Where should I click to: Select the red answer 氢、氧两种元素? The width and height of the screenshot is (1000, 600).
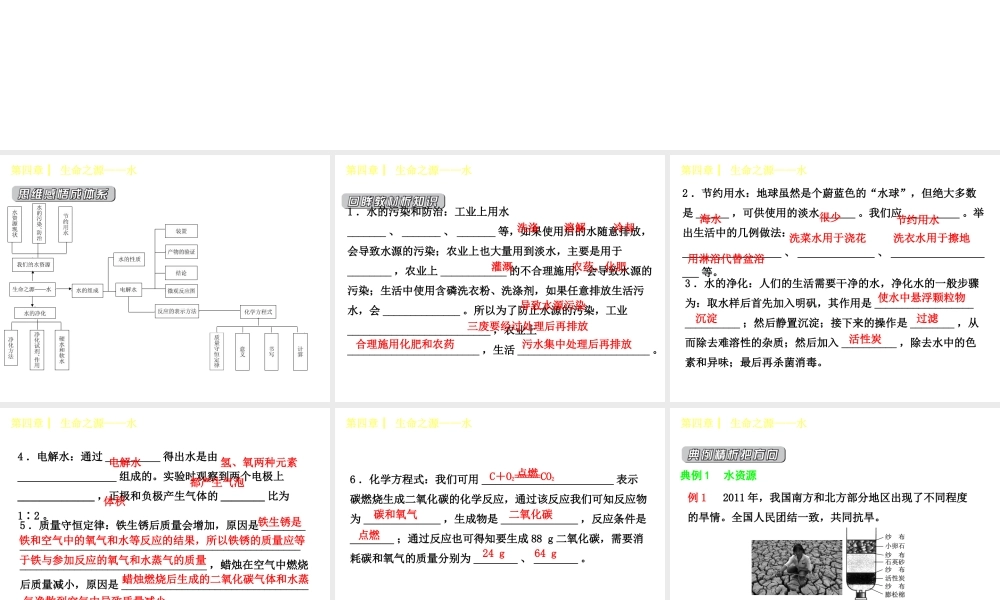[258, 462]
